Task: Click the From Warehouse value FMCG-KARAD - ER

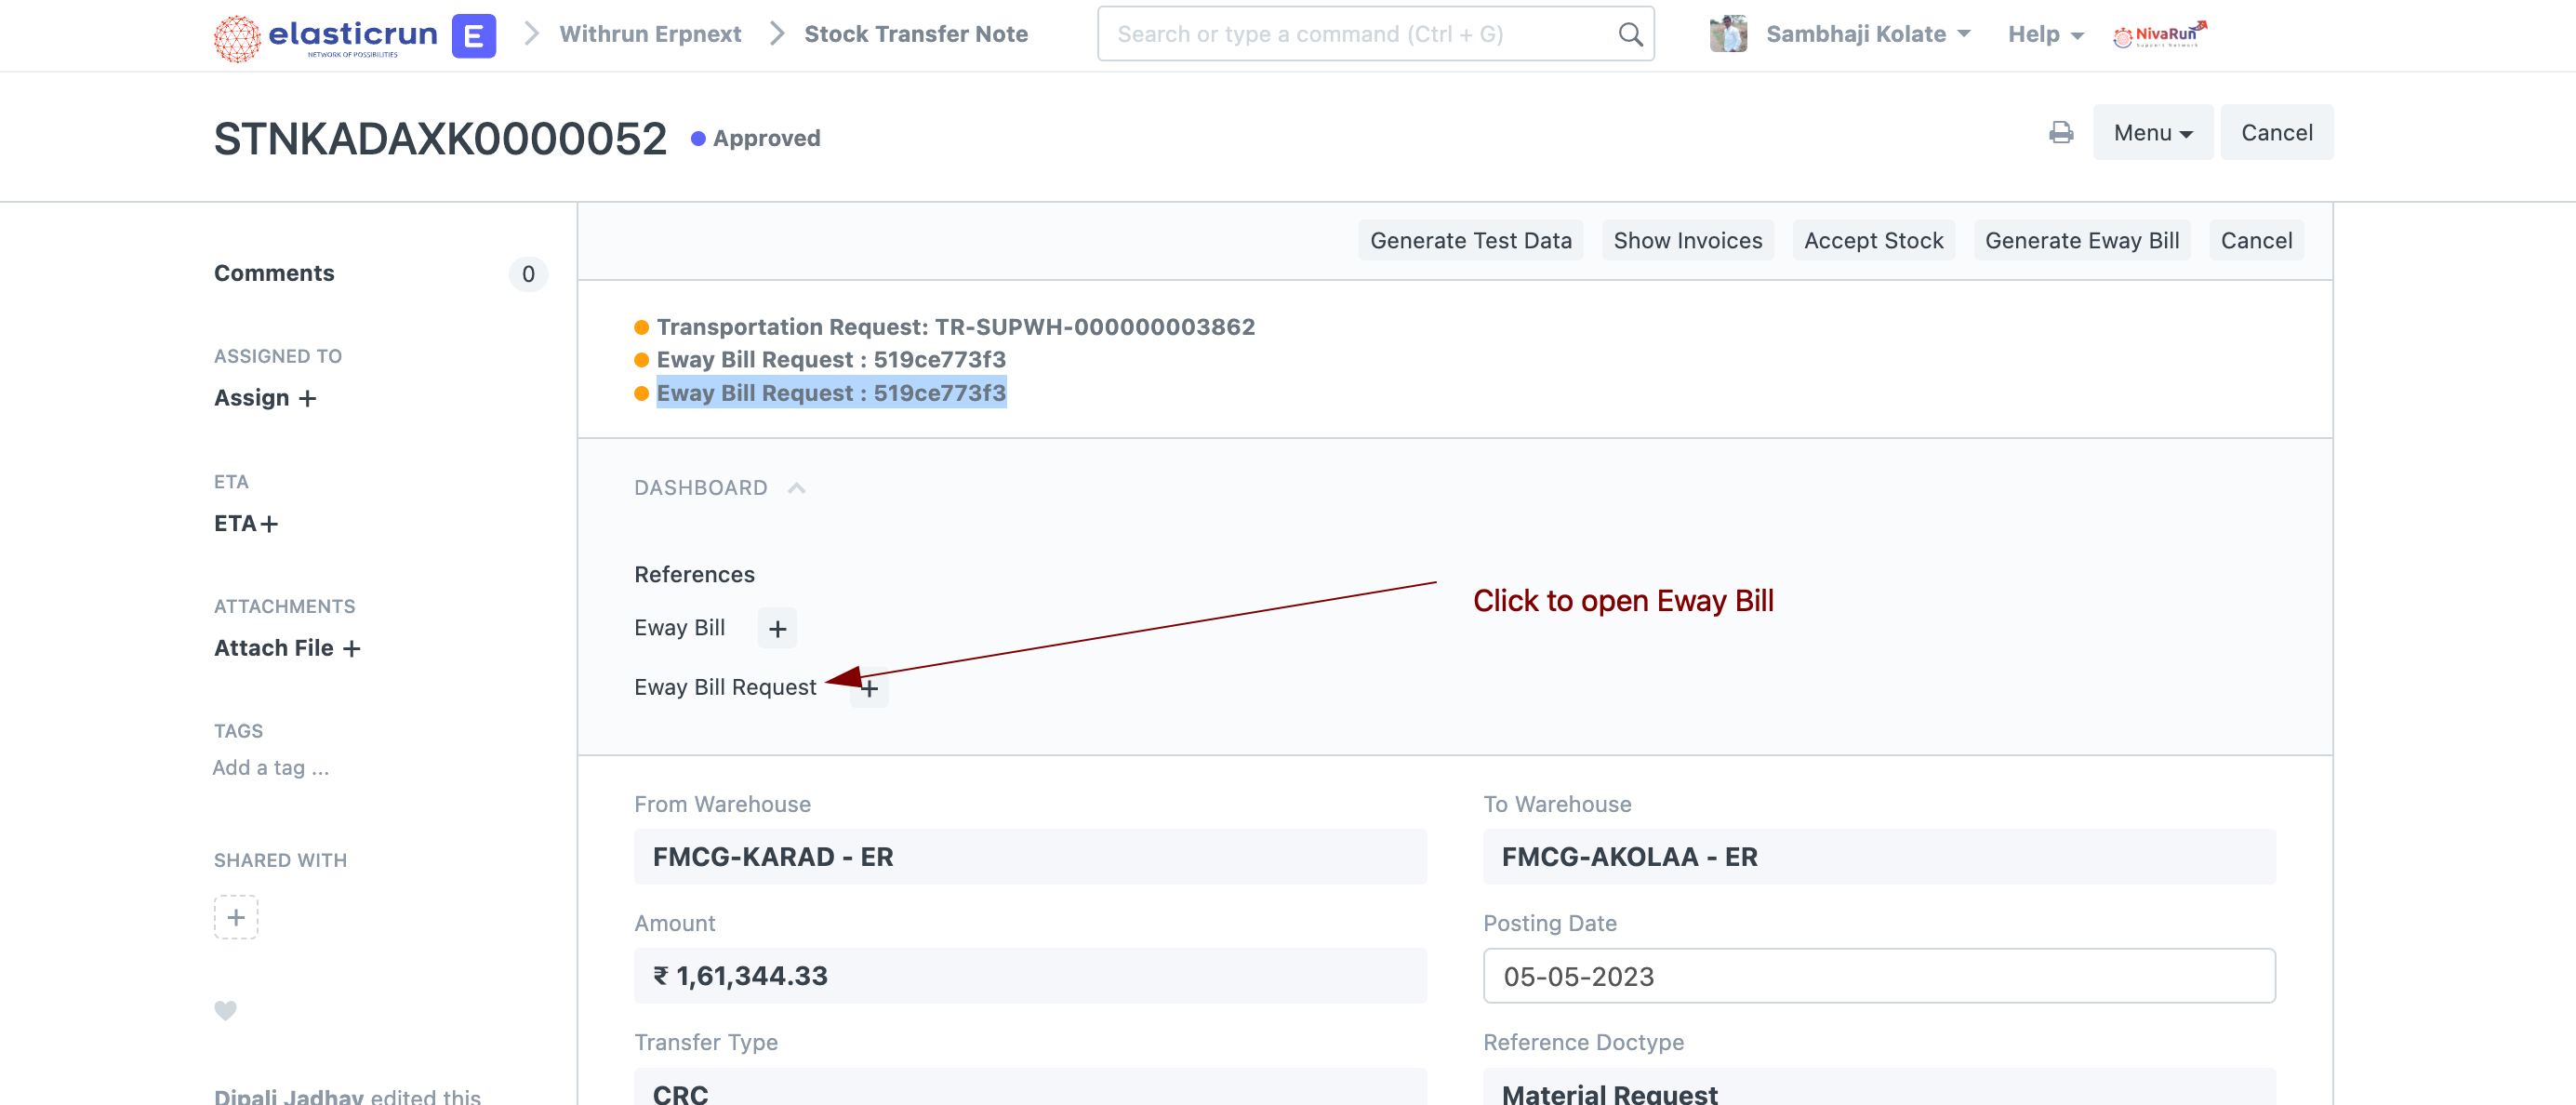Action: (1030, 858)
